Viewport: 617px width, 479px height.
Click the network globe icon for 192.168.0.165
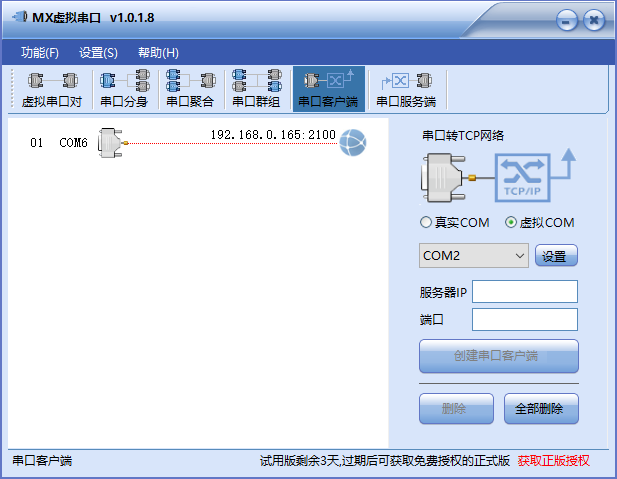click(353, 142)
